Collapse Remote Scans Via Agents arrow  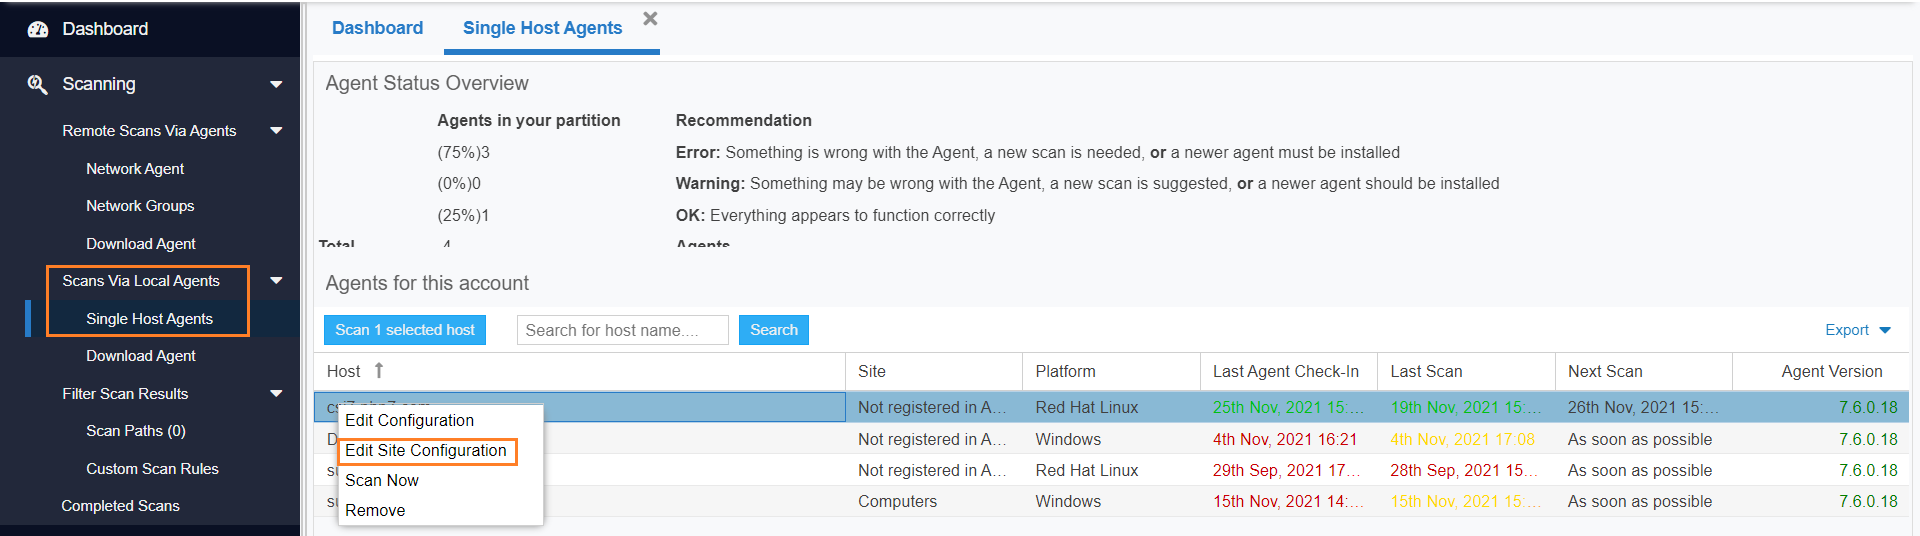point(276,131)
